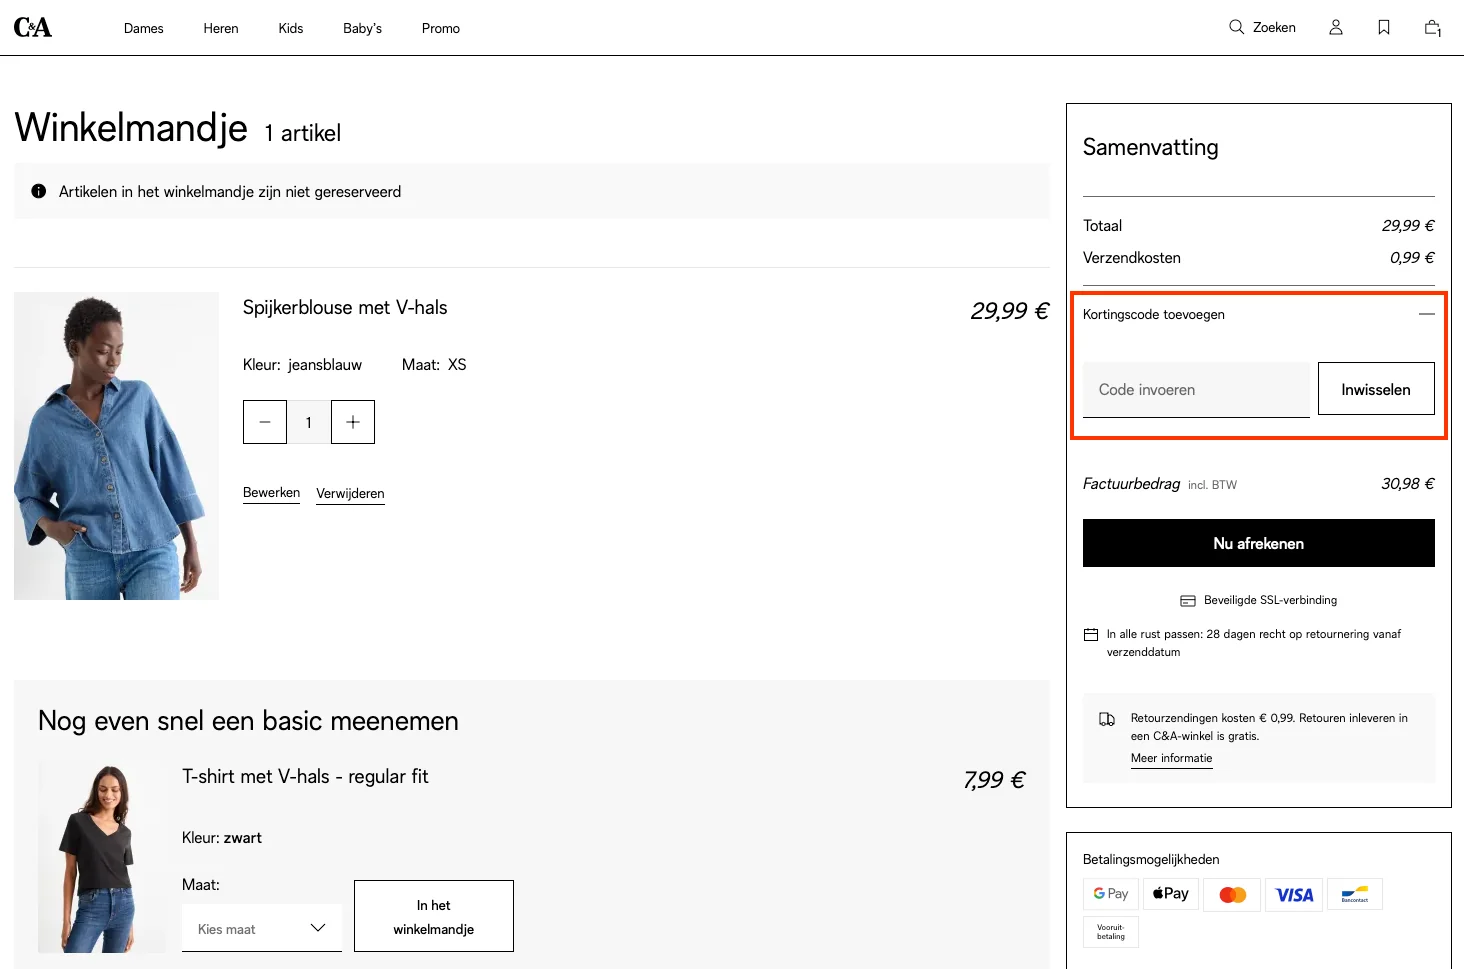Click the Nu afrekenen button
Viewport: 1464px width, 969px height.
1258,543
